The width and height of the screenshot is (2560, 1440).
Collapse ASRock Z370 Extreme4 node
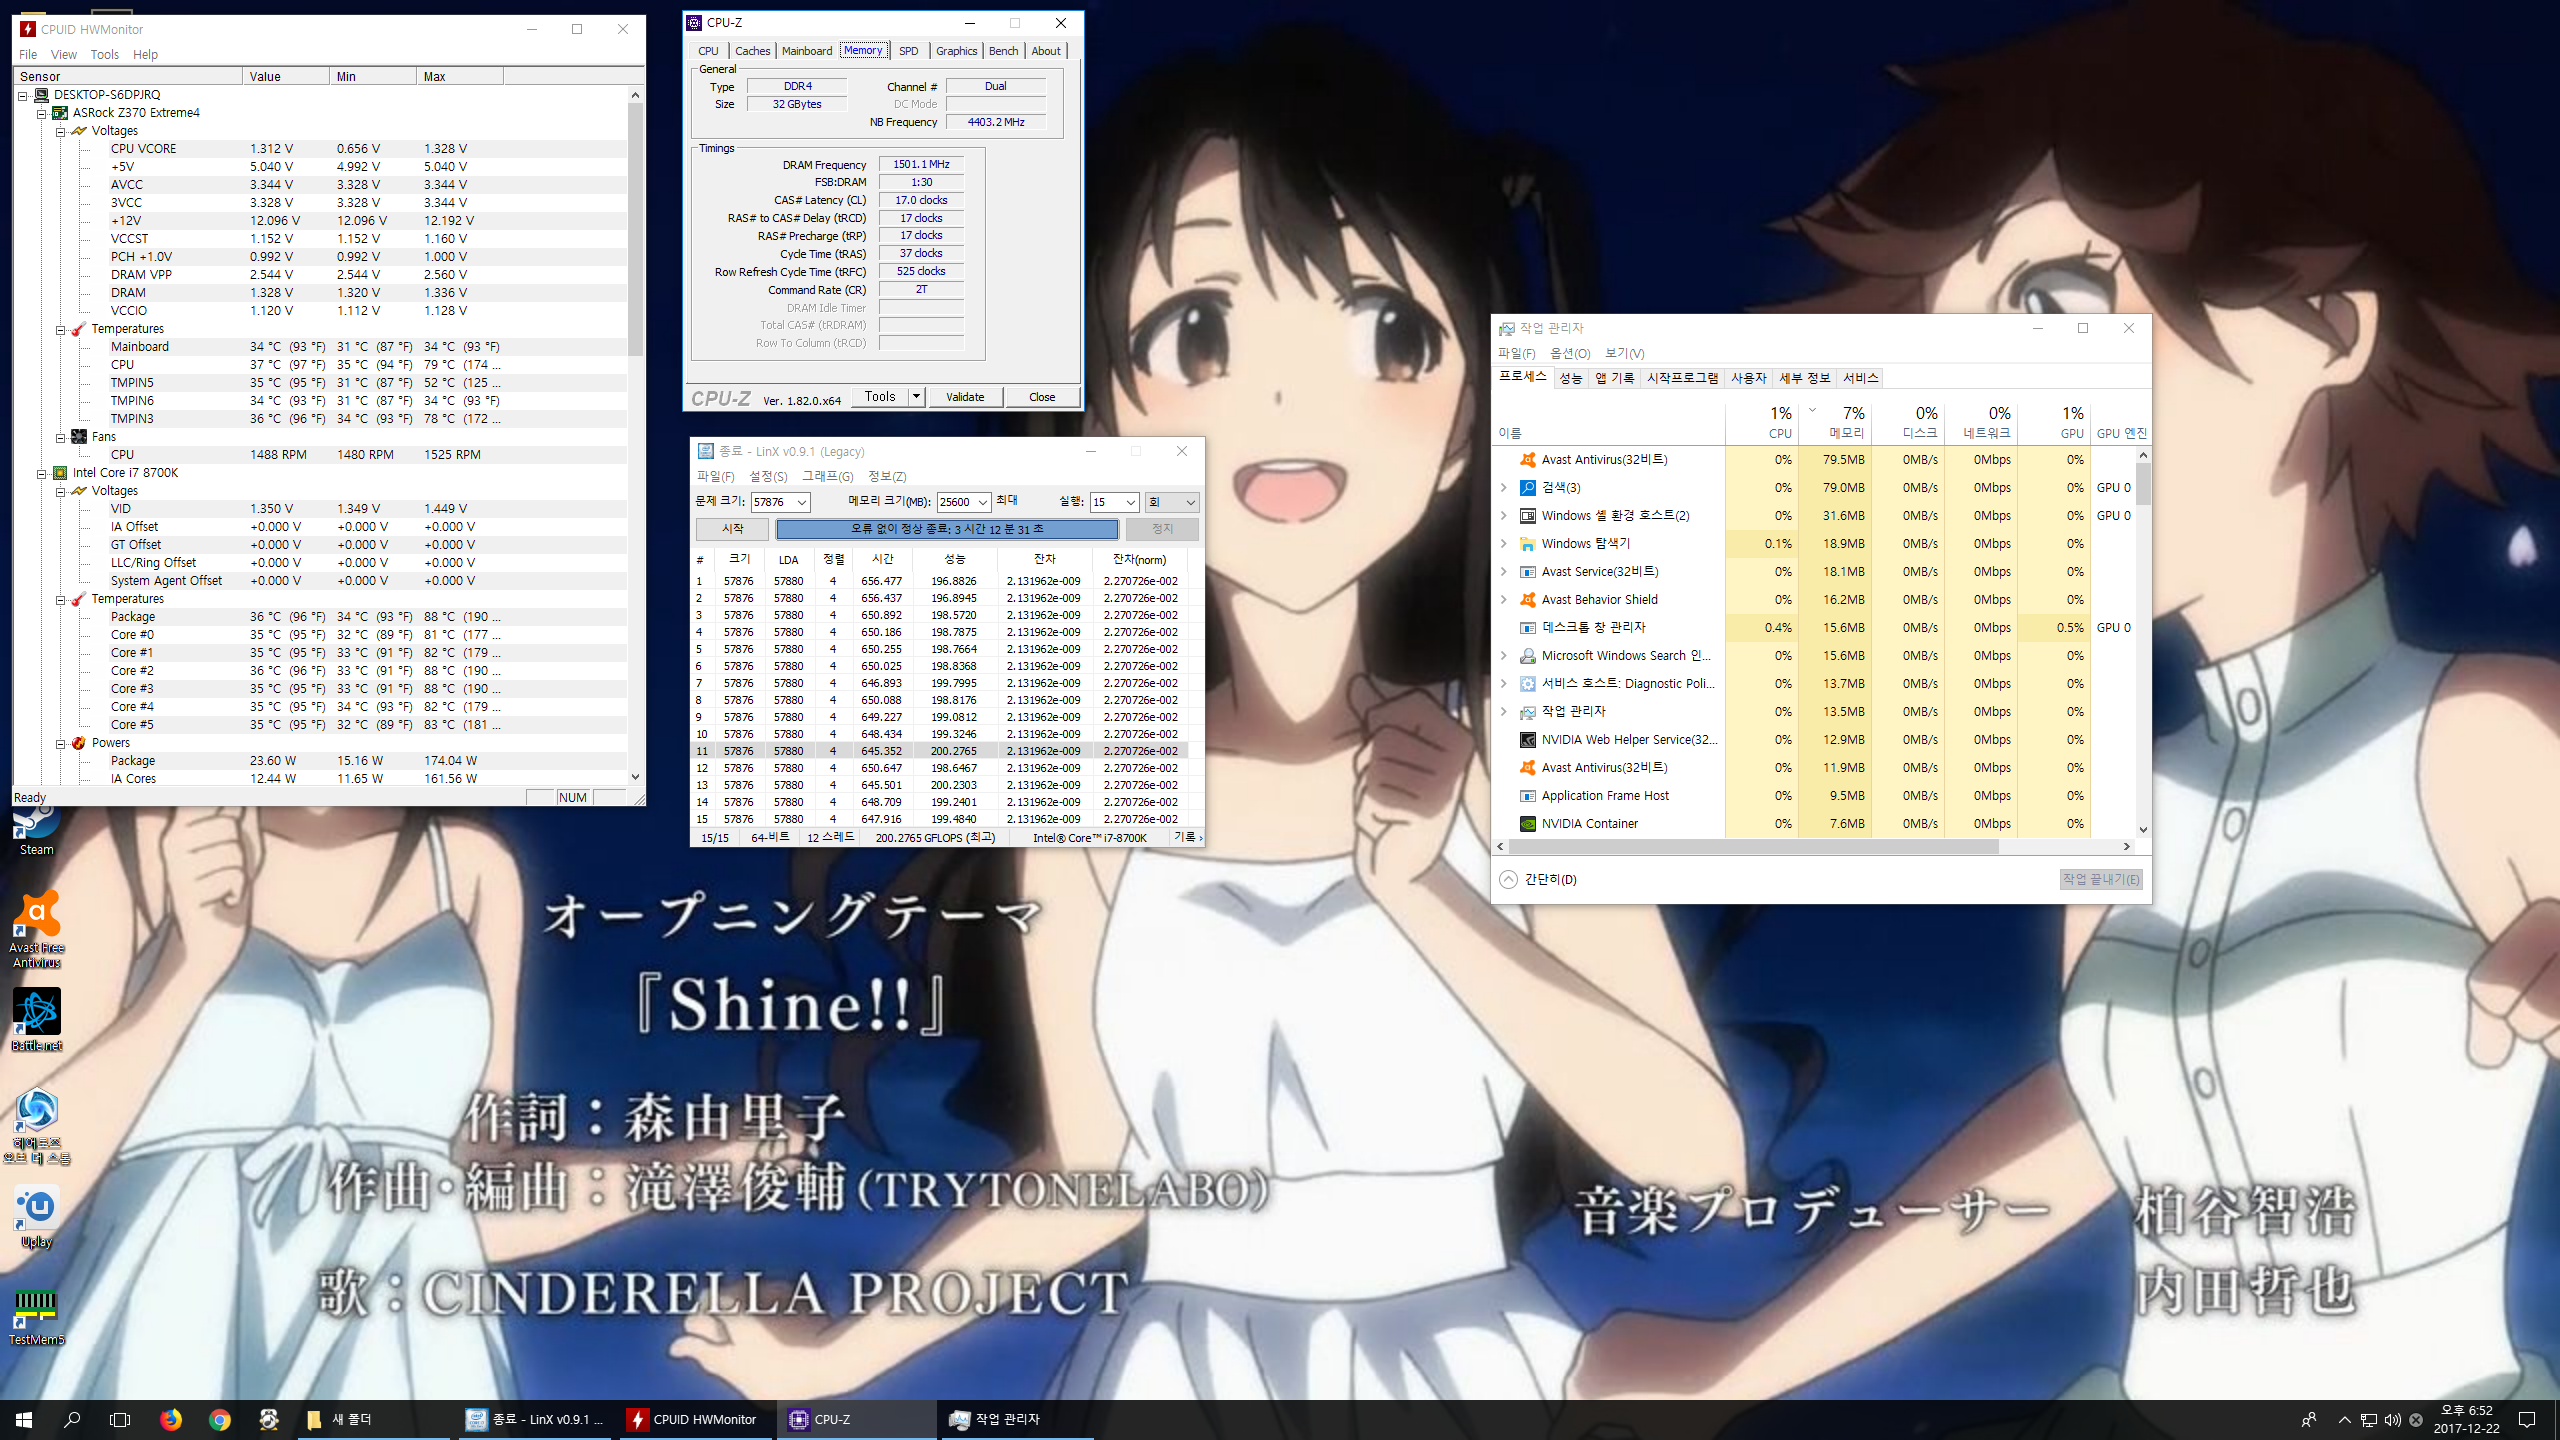(42, 114)
